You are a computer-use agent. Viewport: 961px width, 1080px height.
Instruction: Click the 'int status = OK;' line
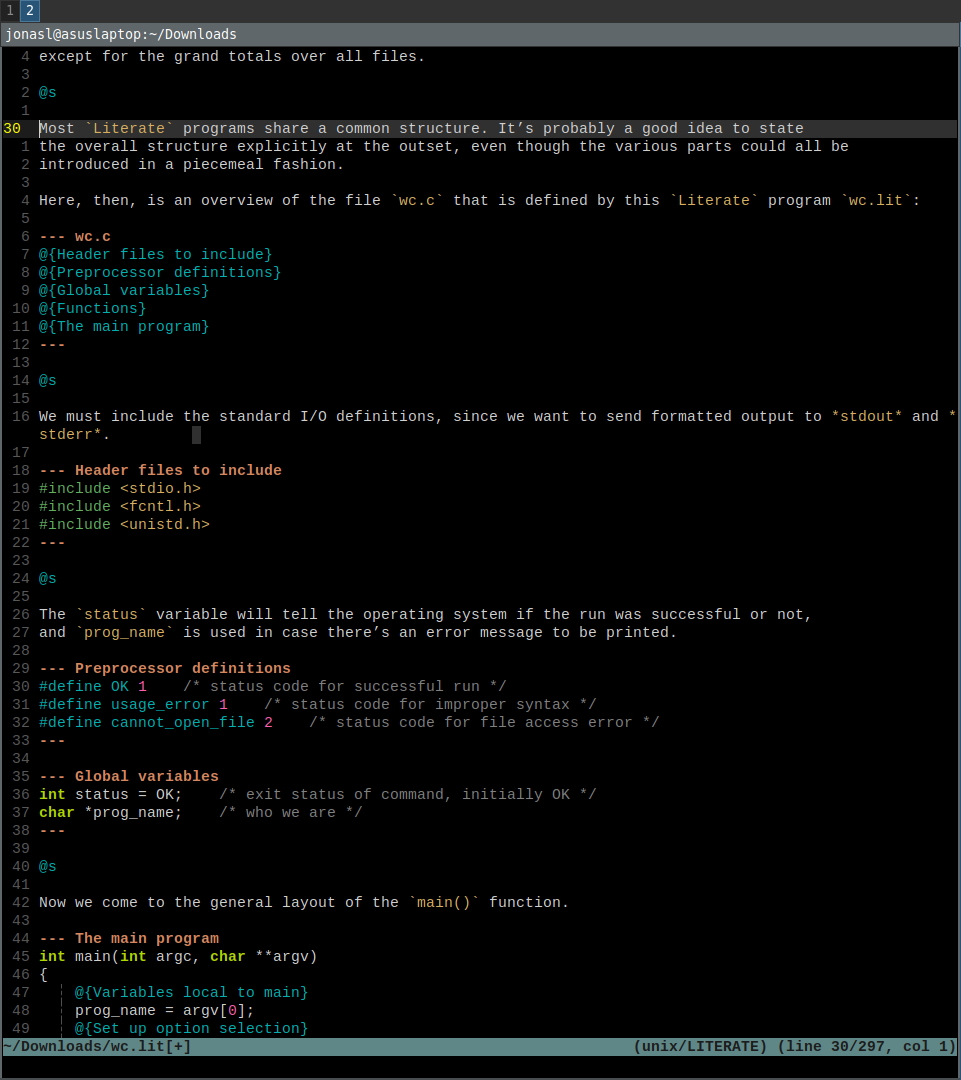tap(318, 794)
